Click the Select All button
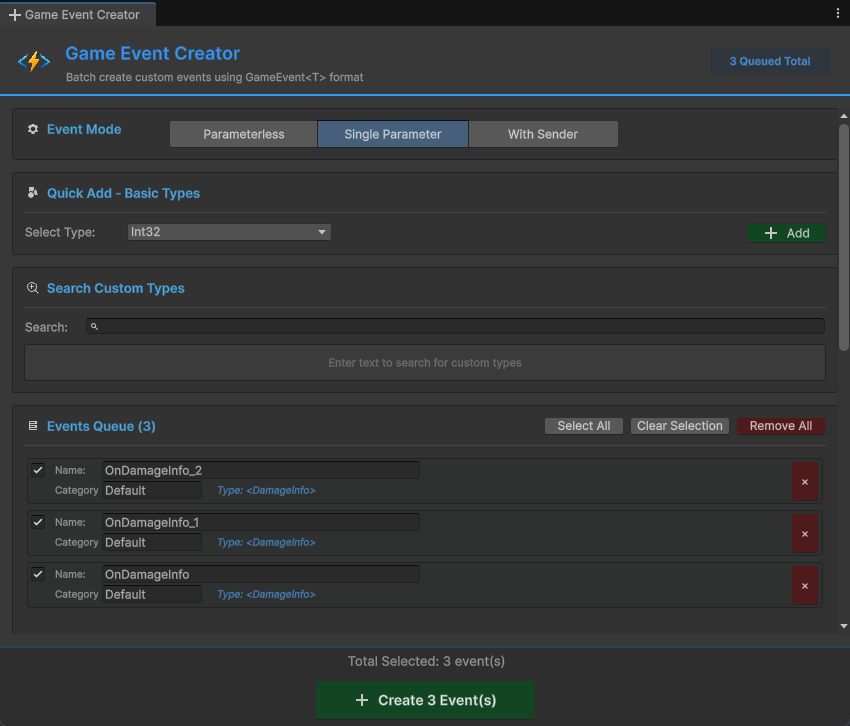Viewport: 850px width, 726px height. pos(584,425)
